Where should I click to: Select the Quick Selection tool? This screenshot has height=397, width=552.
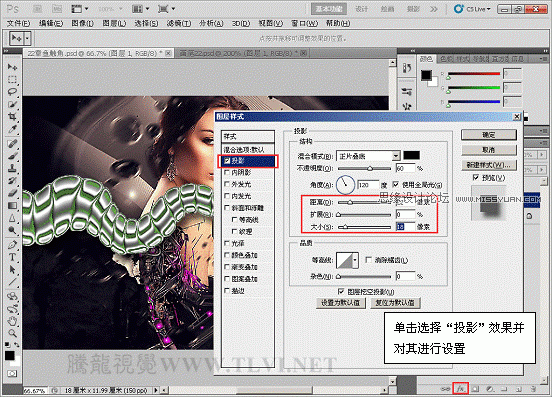pyautogui.click(x=12, y=104)
